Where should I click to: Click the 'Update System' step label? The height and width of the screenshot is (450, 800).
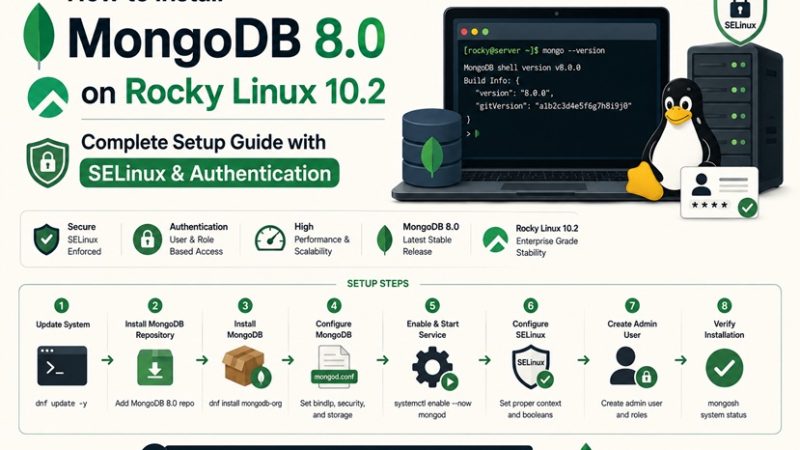(63, 324)
